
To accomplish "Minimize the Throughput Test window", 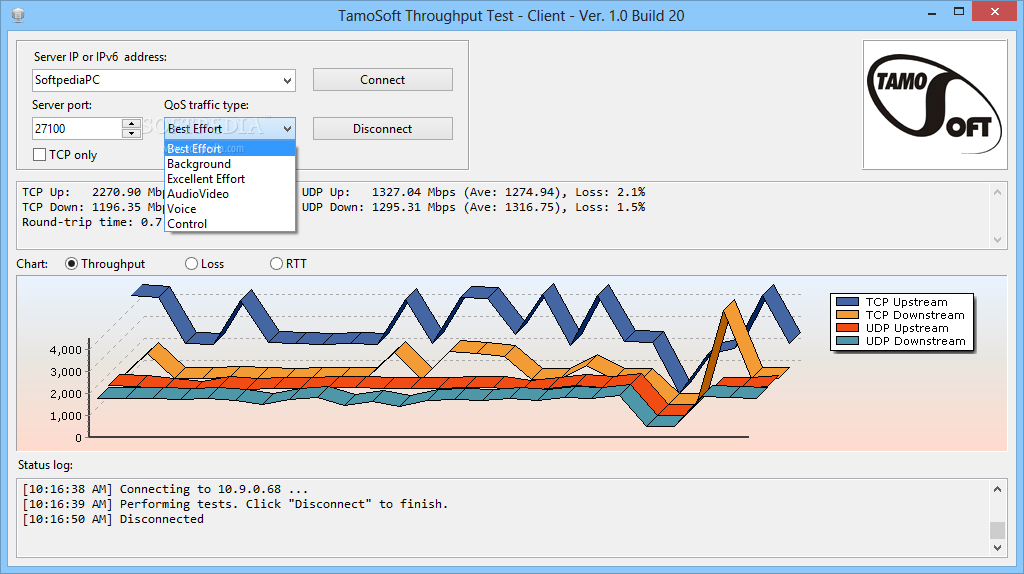I will click(932, 12).
